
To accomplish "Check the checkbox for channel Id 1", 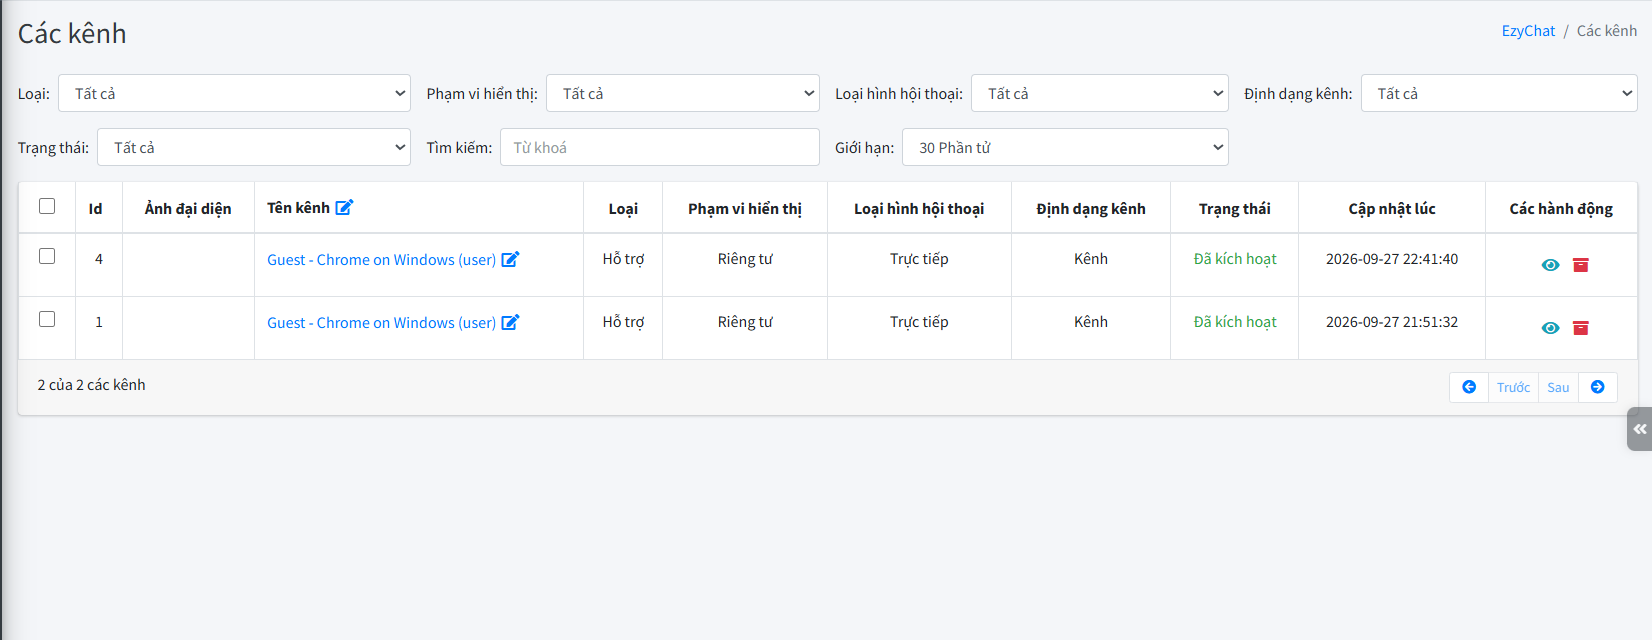I will (x=47, y=319).
